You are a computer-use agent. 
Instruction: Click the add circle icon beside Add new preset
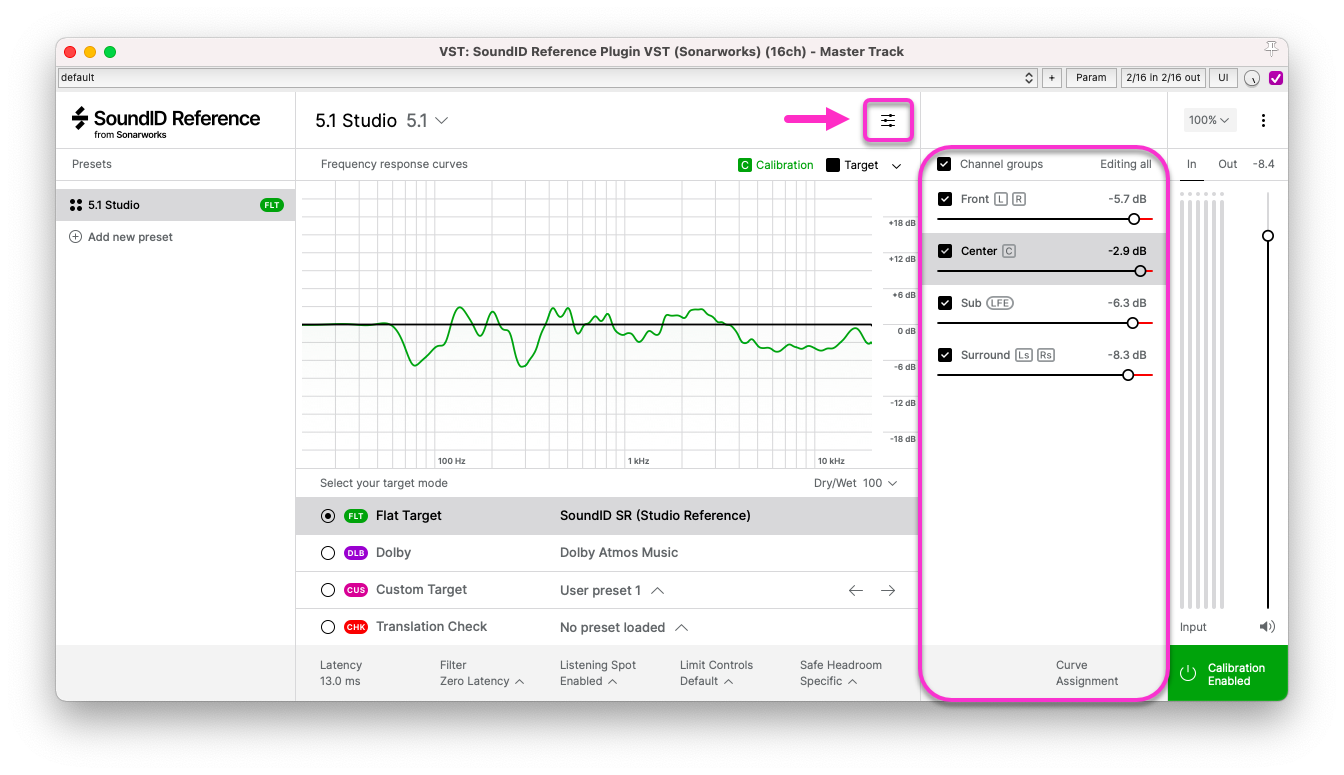pos(75,237)
